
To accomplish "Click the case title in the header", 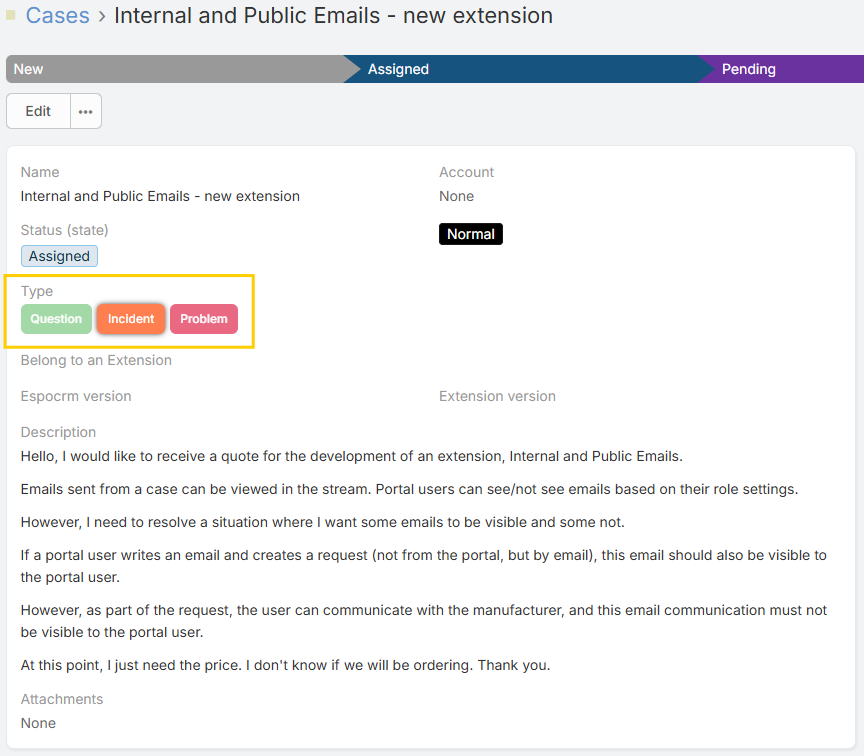I will tap(333, 16).
